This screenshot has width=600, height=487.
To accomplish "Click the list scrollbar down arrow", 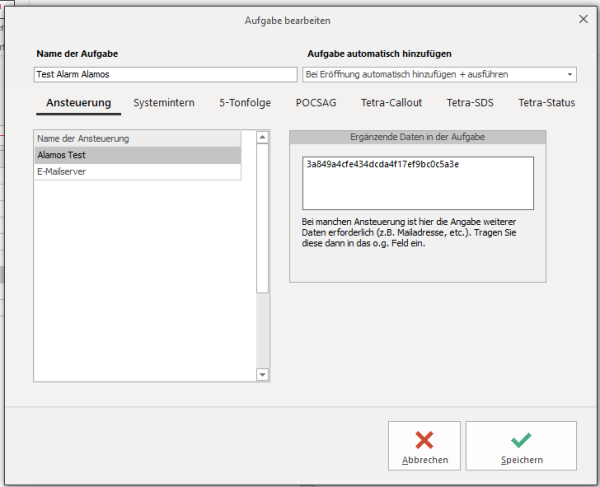I will point(263,374).
